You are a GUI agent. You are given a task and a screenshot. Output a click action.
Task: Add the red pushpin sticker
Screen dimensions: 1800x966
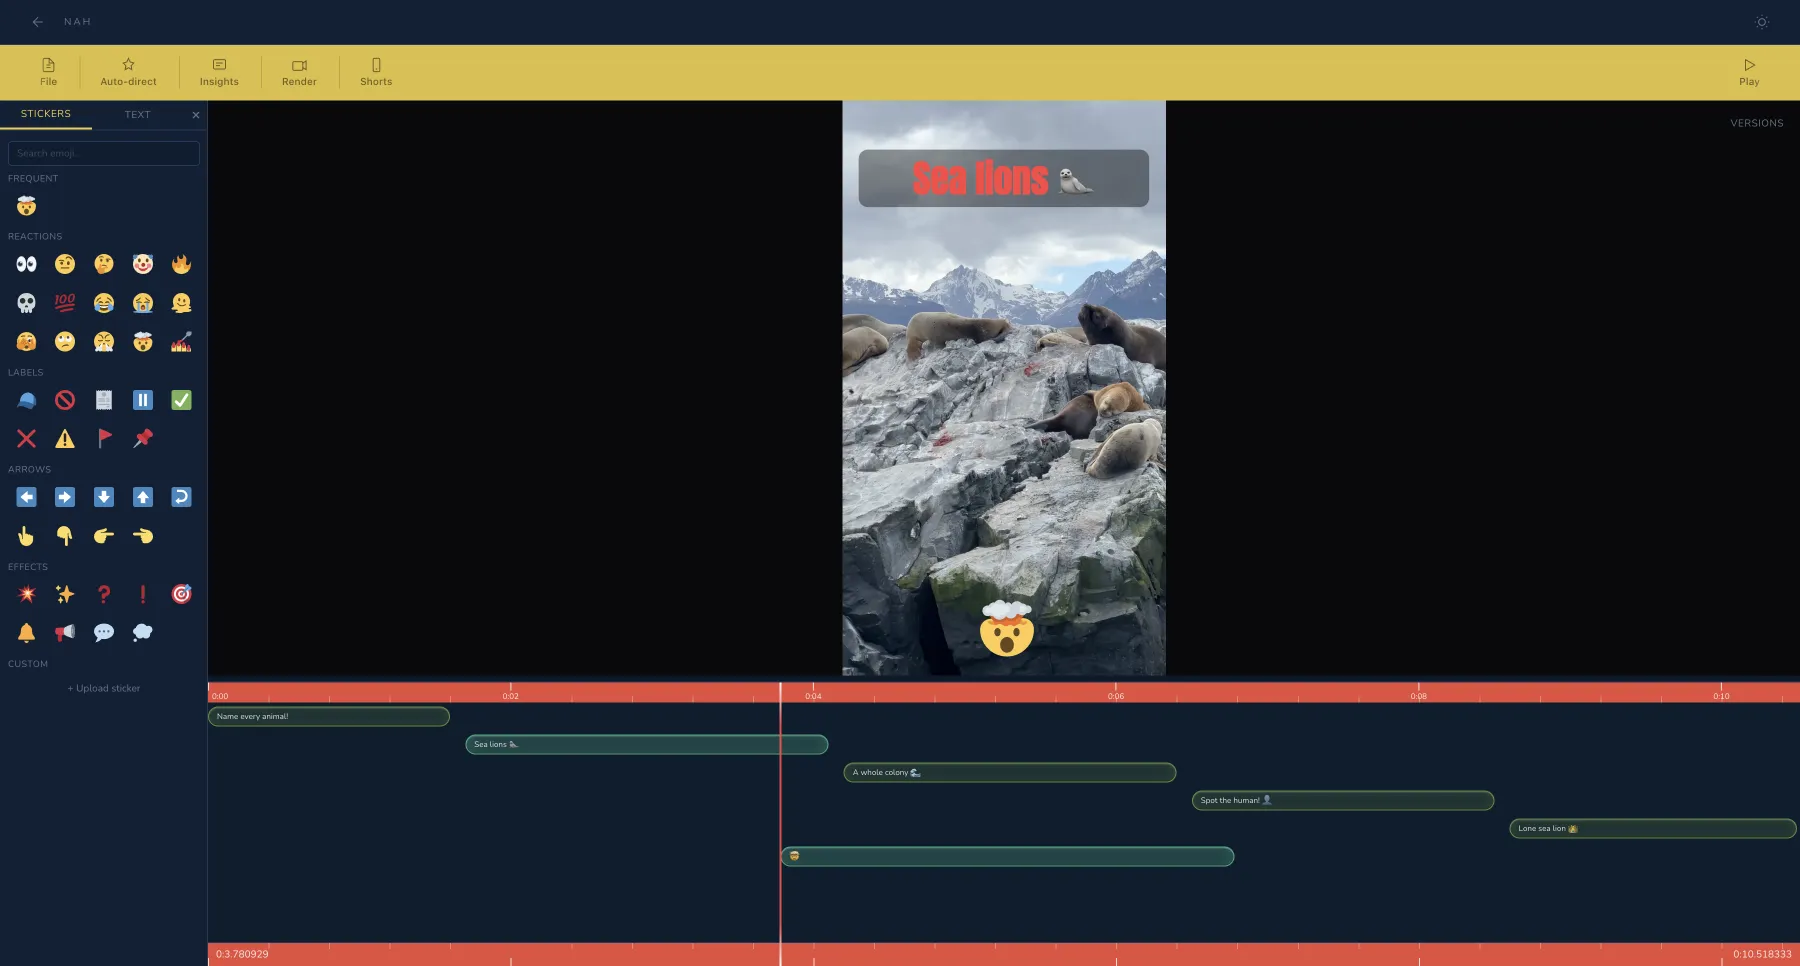[x=143, y=438]
